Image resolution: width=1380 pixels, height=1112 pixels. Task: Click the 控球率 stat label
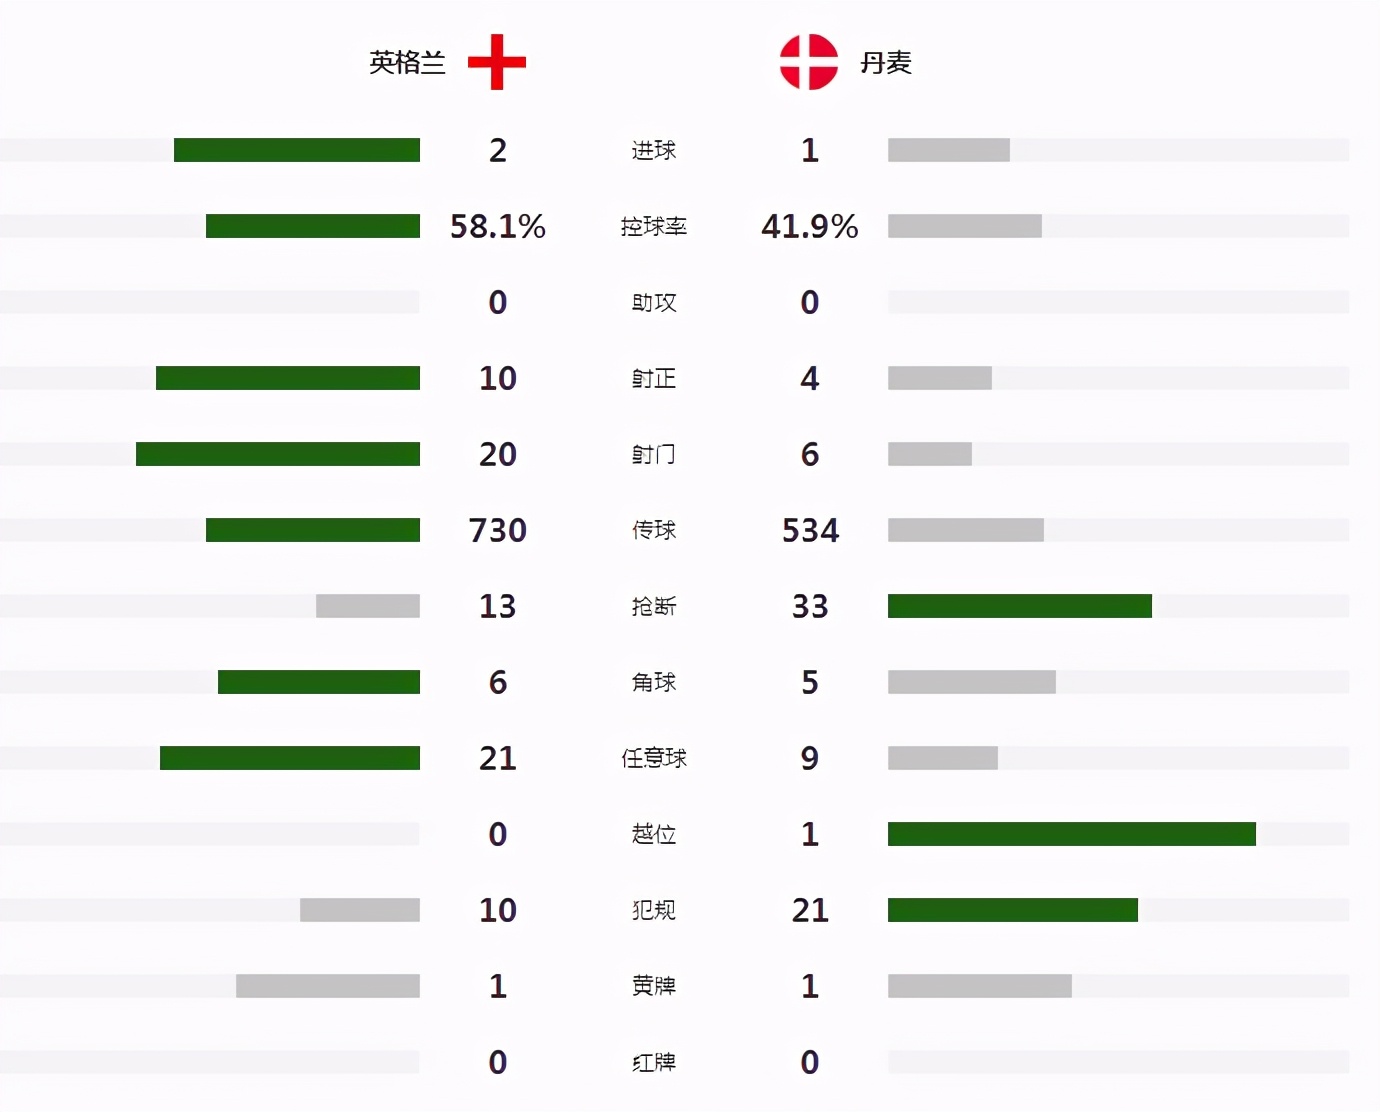coord(654,226)
